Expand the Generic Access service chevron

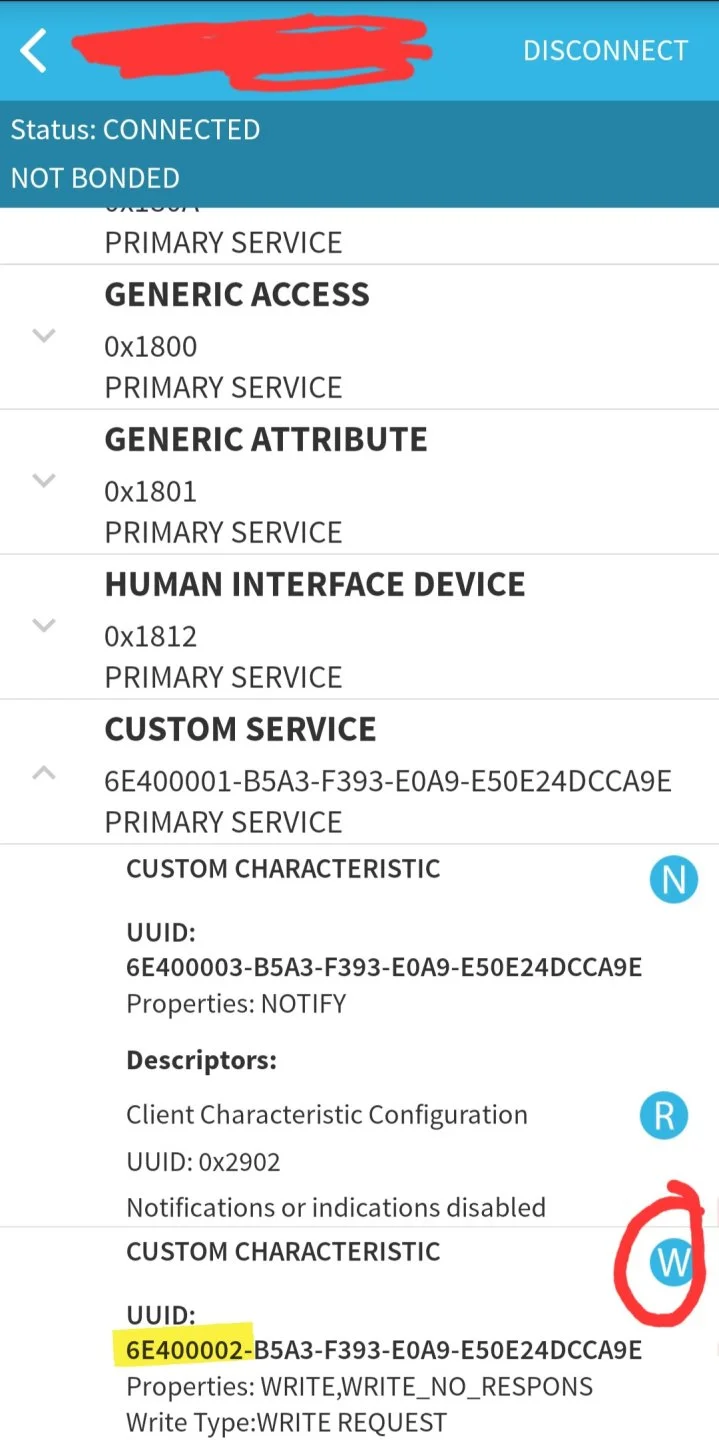click(44, 336)
